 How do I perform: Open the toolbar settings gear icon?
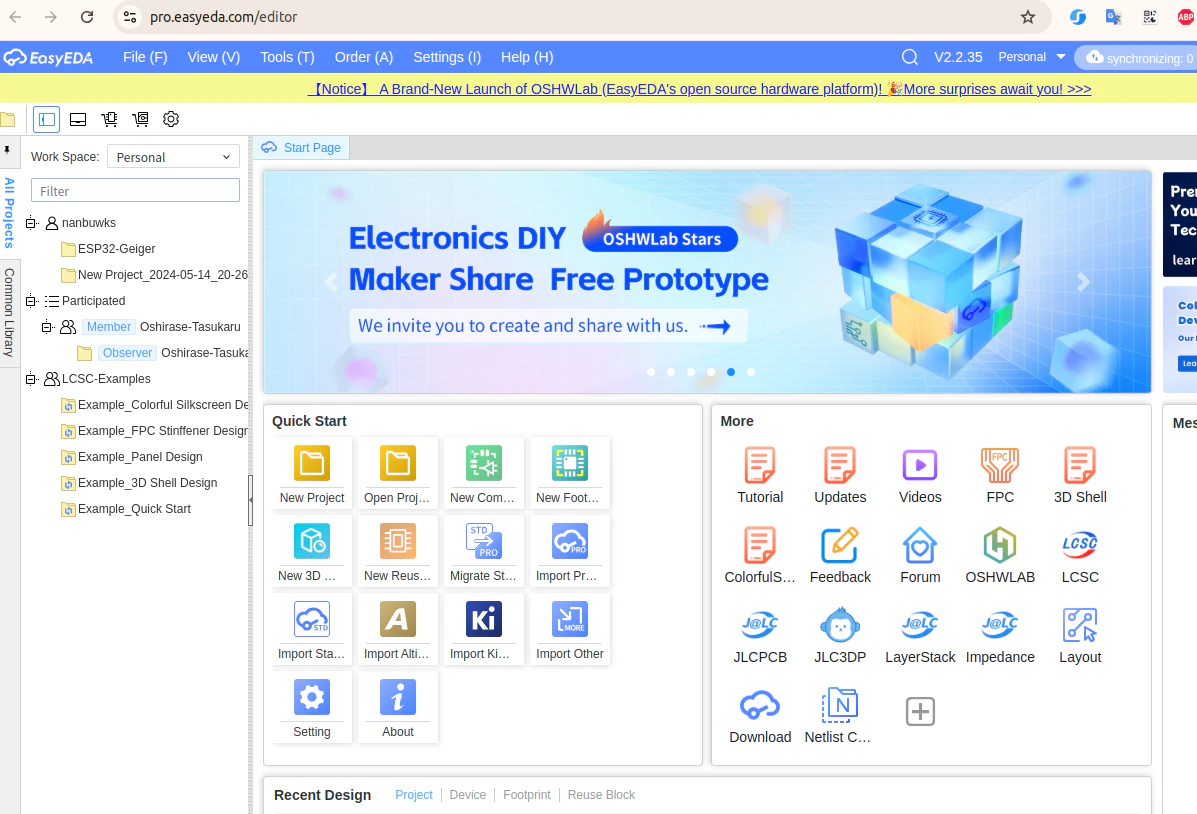click(x=171, y=119)
